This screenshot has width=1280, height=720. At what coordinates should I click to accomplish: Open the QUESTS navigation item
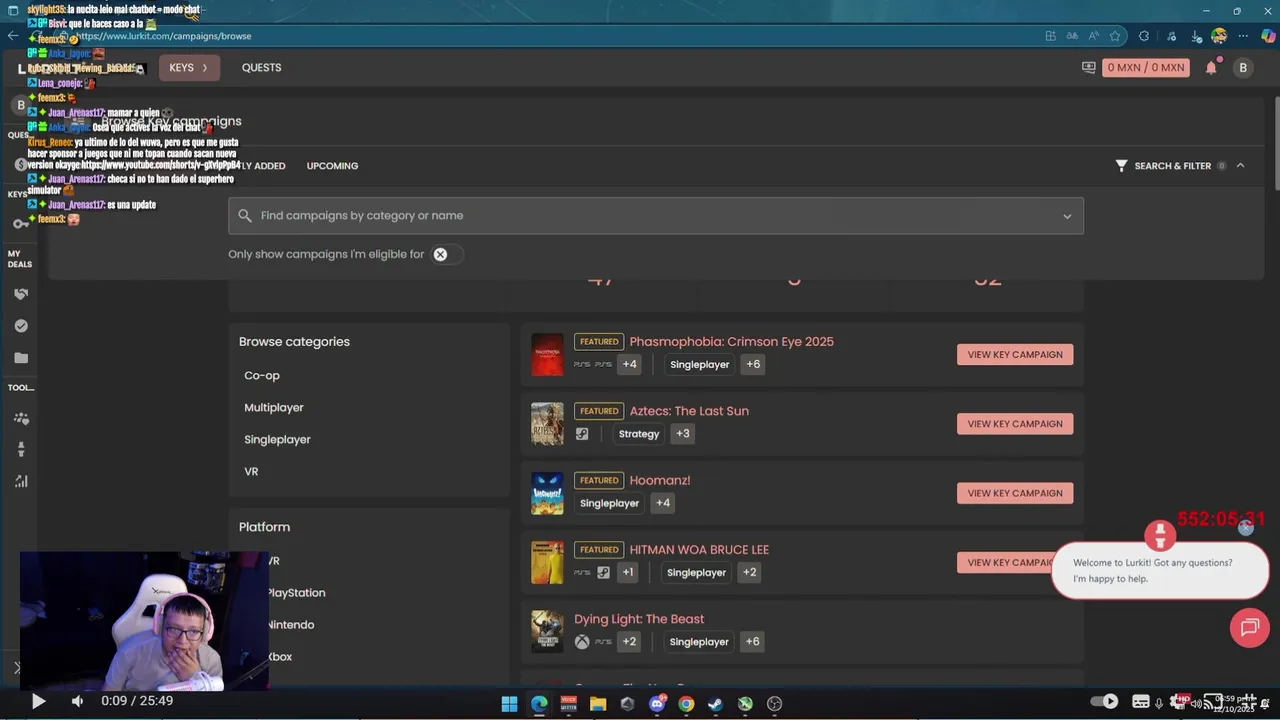pos(261,68)
